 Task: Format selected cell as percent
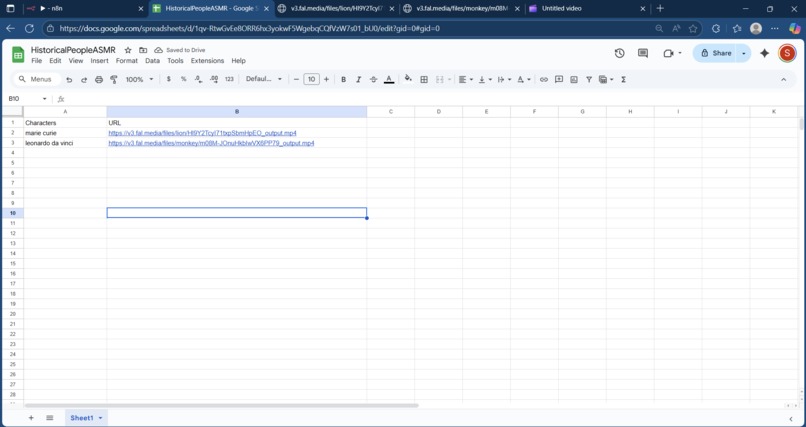[184, 79]
